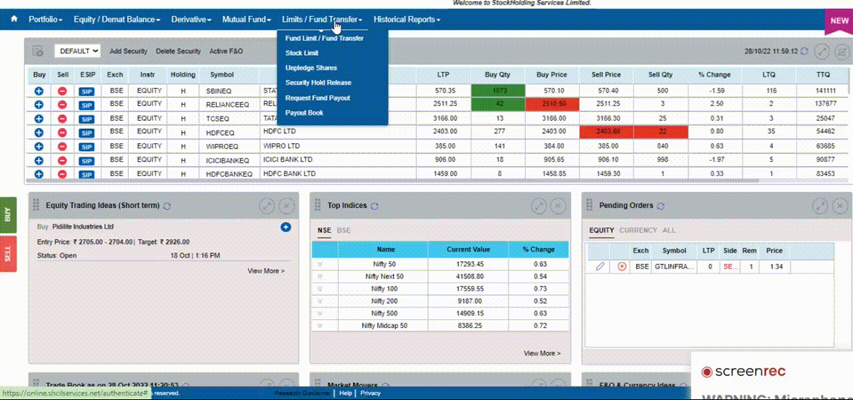Image resolution: width=853 pixels, height=400 pixels.
Task: Open the DEFAULT watchlist dropdown
Action: coord(78,51)
